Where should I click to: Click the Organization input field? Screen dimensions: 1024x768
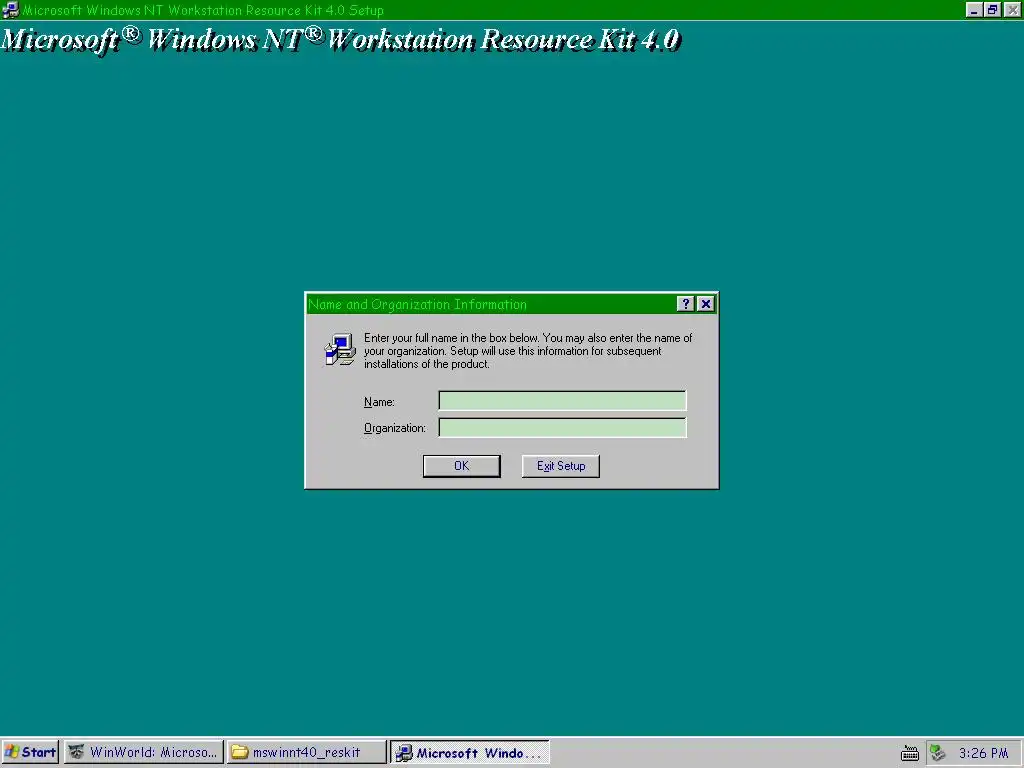[562, 427]
